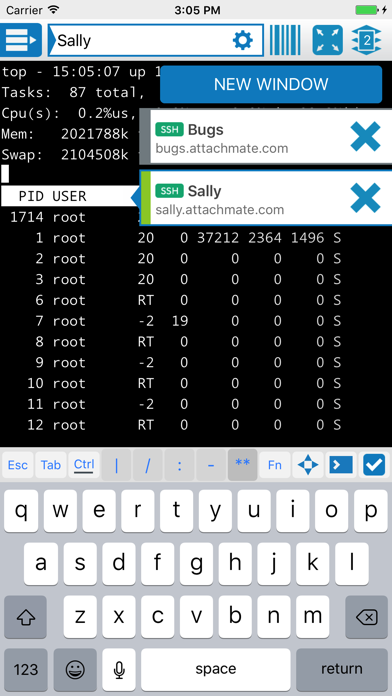Open the connections list menu icon
392x696 pixels.
tap(21, 40)
